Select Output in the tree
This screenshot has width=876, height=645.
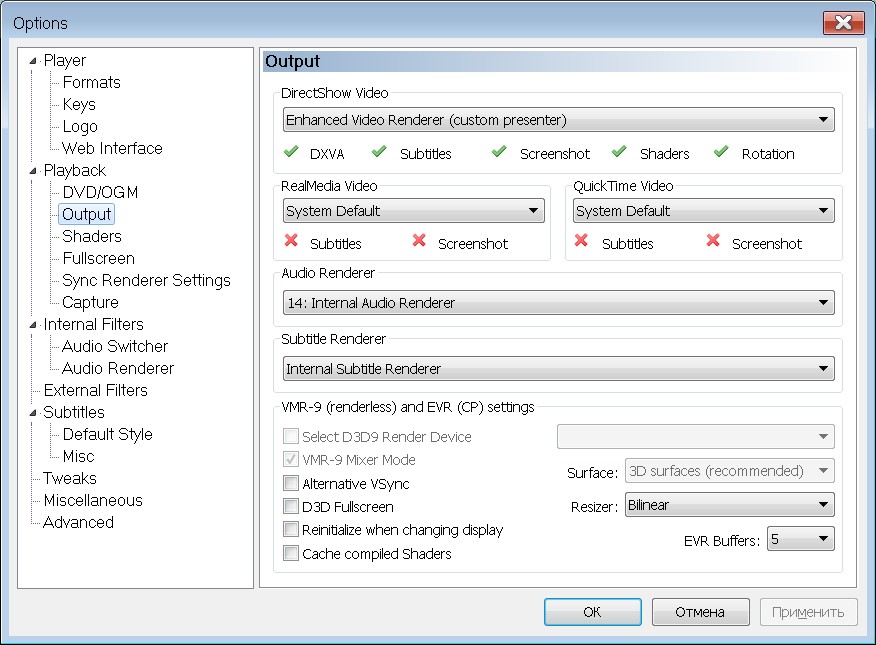(87, 214)
